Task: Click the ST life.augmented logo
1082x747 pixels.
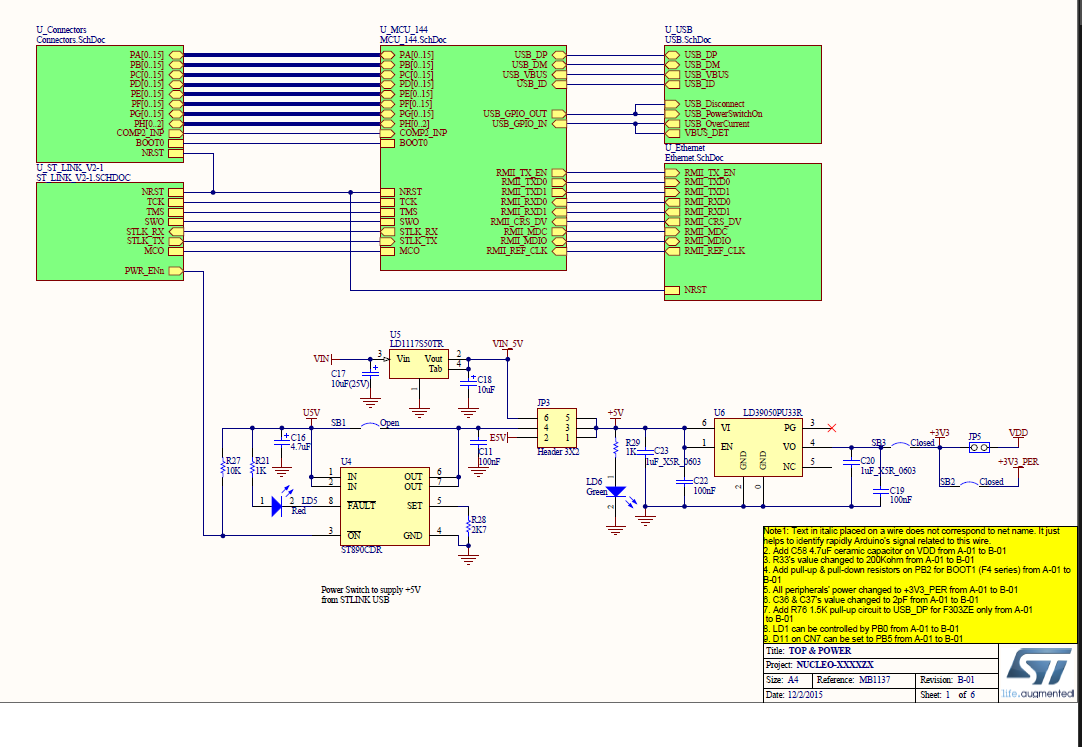Action: click(x=1038, y=673)
